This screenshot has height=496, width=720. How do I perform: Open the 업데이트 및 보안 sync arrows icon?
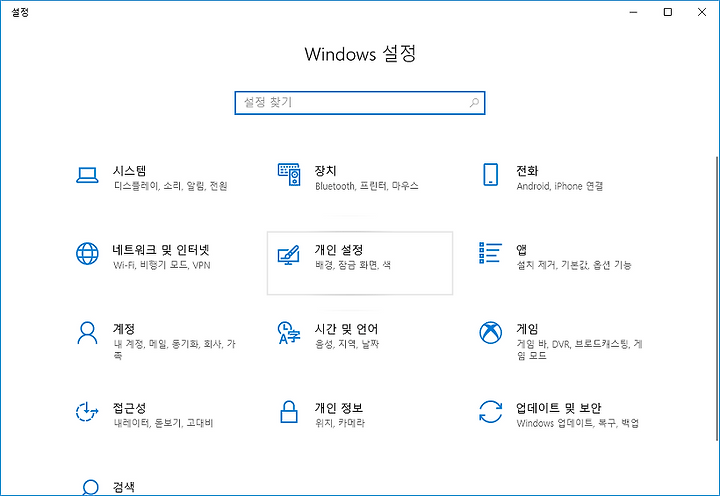click(490, 411)
